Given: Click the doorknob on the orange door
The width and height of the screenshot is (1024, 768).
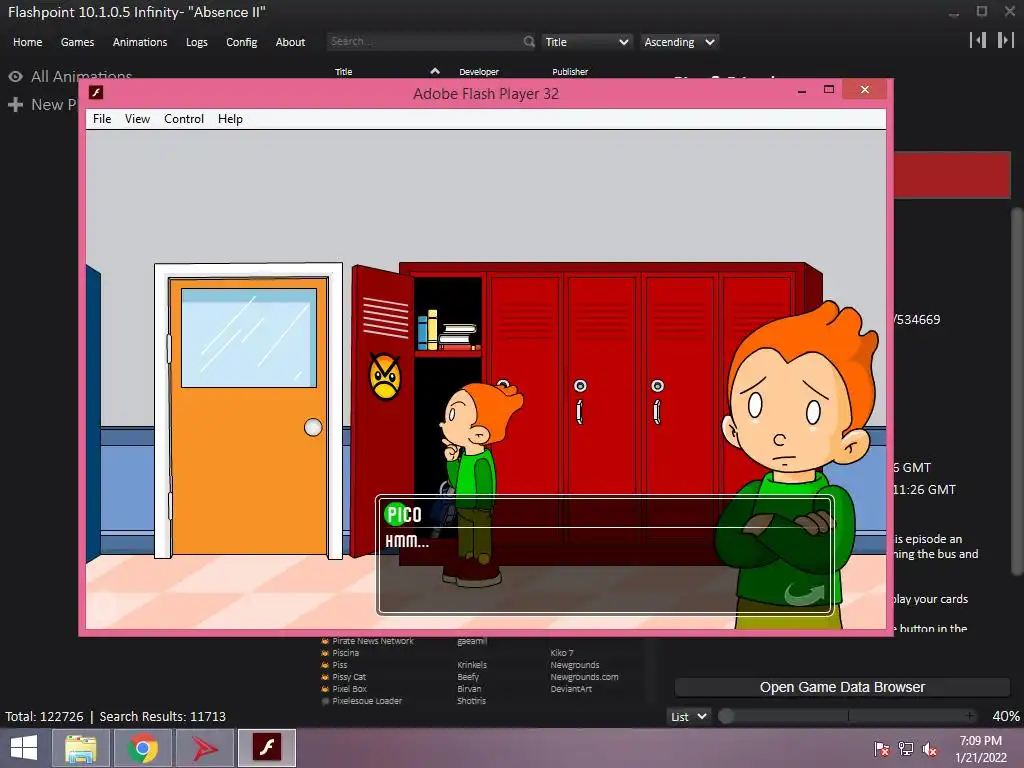Looking at the screenshot, I should (x=313, y=427).
